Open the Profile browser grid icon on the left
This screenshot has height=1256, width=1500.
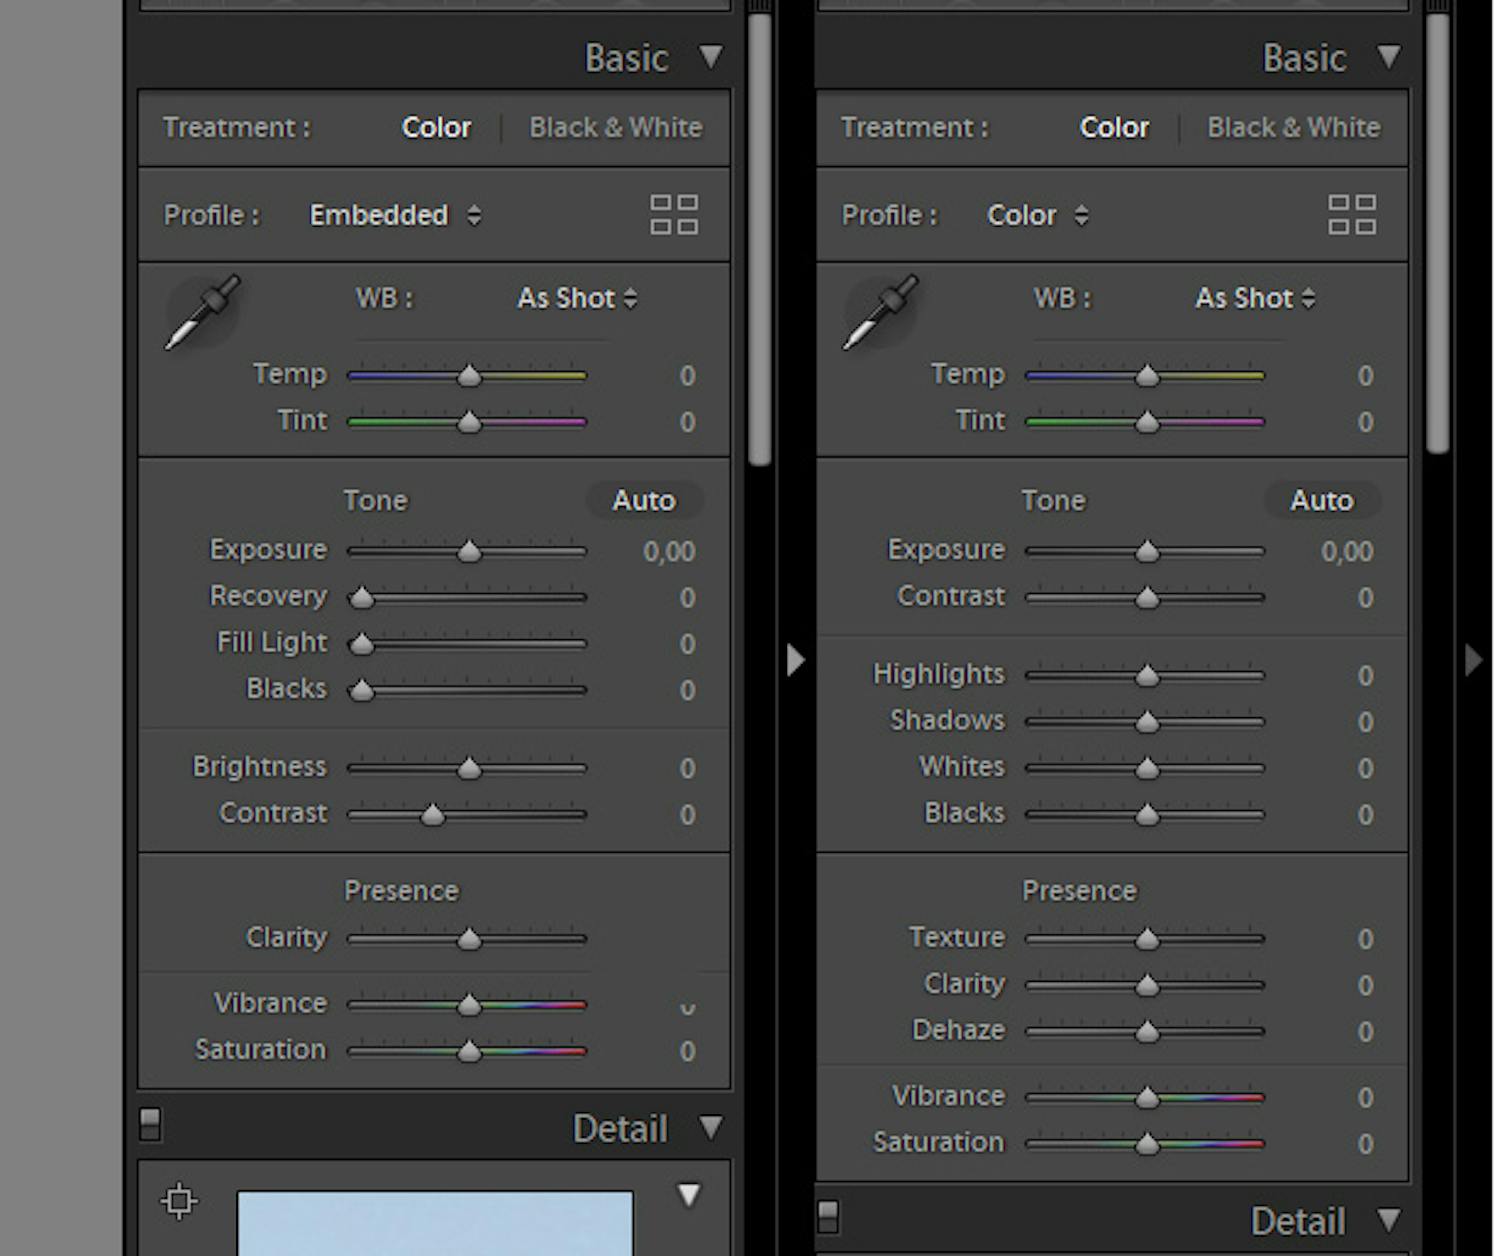tap(674, 214)
